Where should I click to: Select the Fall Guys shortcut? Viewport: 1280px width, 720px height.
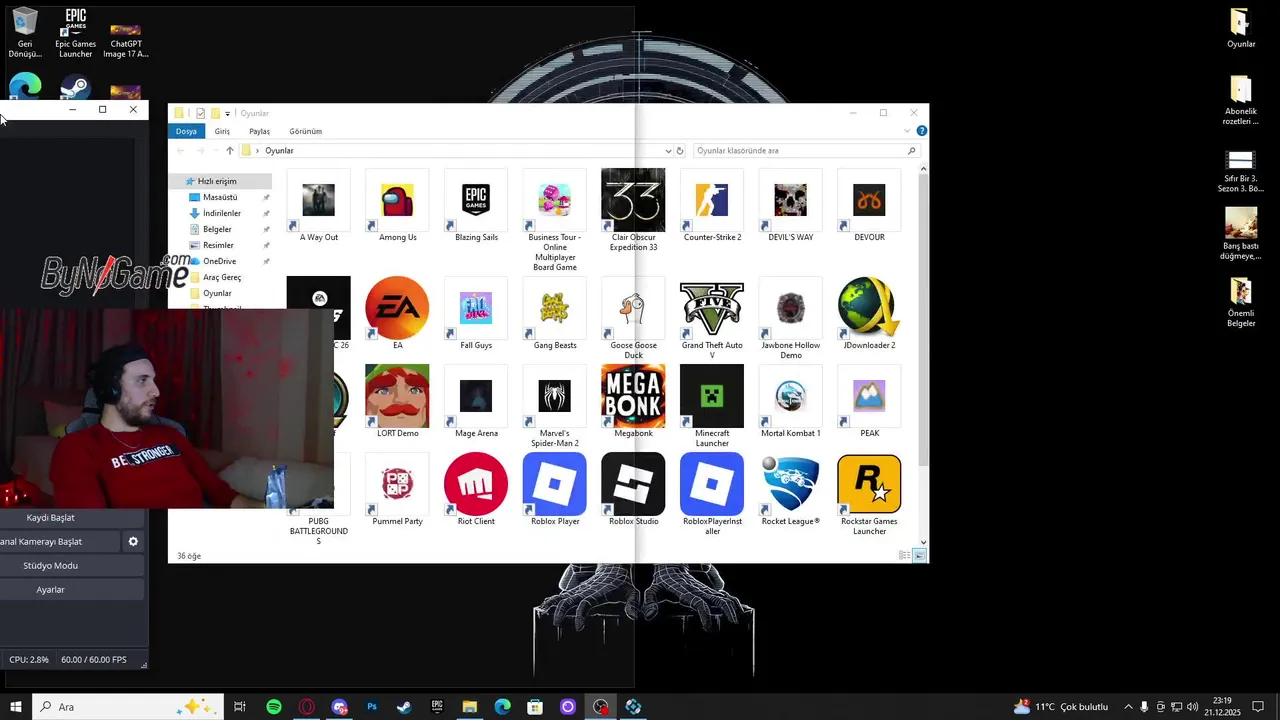pyautogui.click(x=476, y=314)
